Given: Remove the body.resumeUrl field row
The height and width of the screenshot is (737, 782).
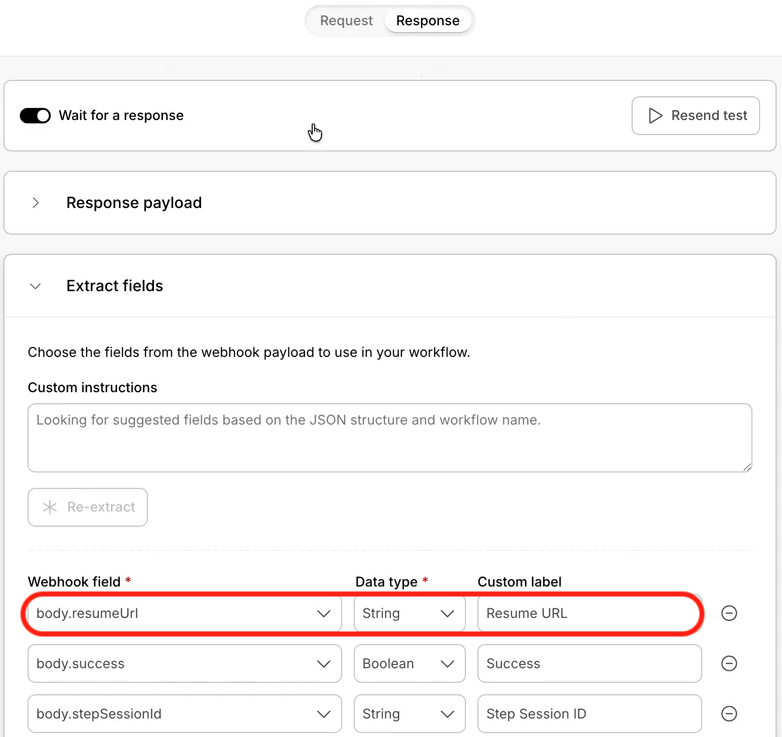Looking at the screenshot, I should 729,613.
